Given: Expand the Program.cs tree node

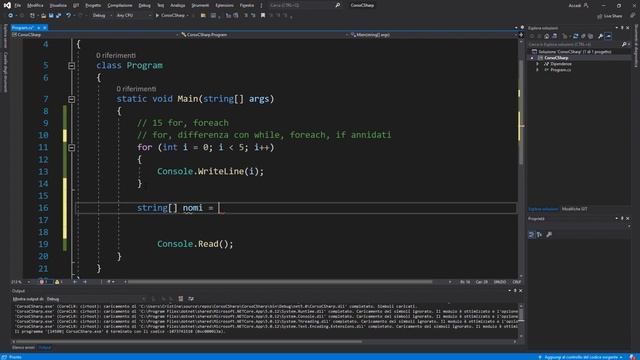Looking at the screenshot, I should point(537,70).
